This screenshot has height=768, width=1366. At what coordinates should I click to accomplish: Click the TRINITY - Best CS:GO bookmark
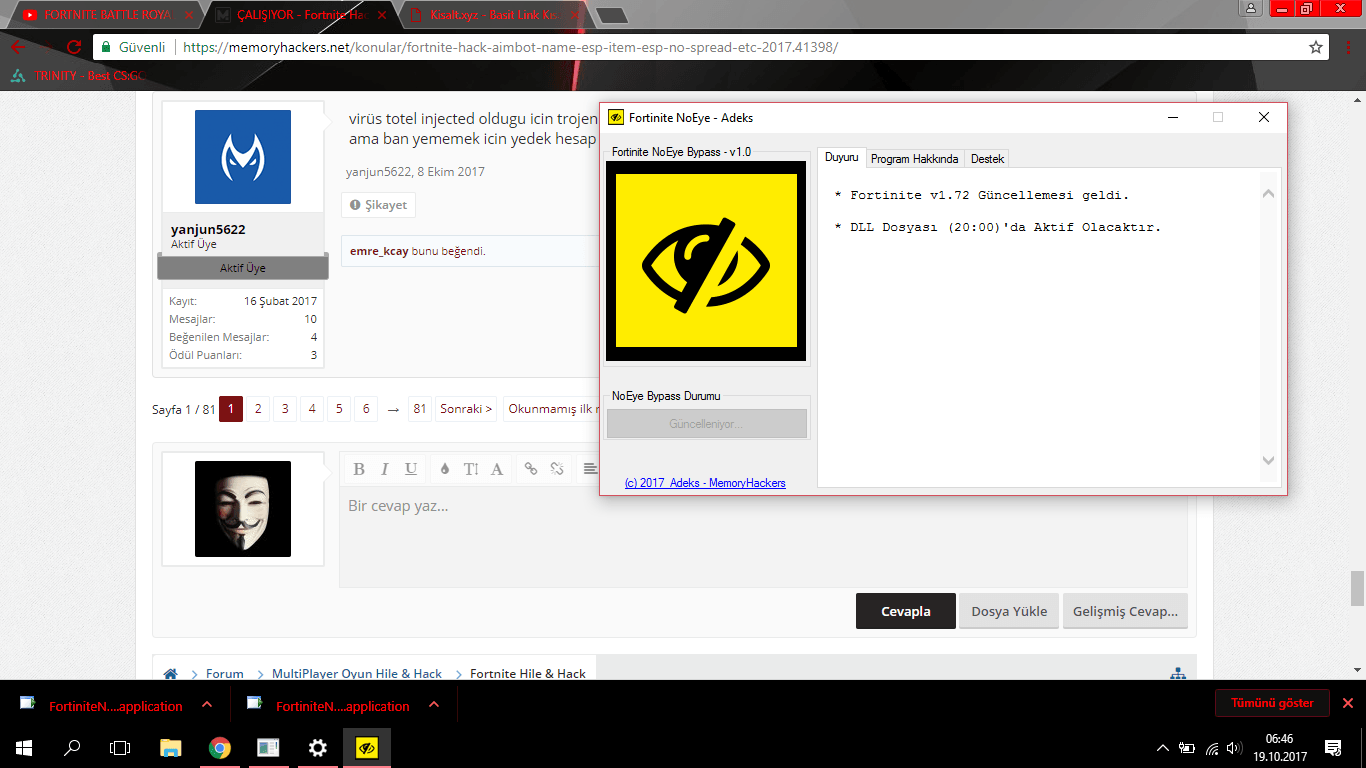pos(79,76)
